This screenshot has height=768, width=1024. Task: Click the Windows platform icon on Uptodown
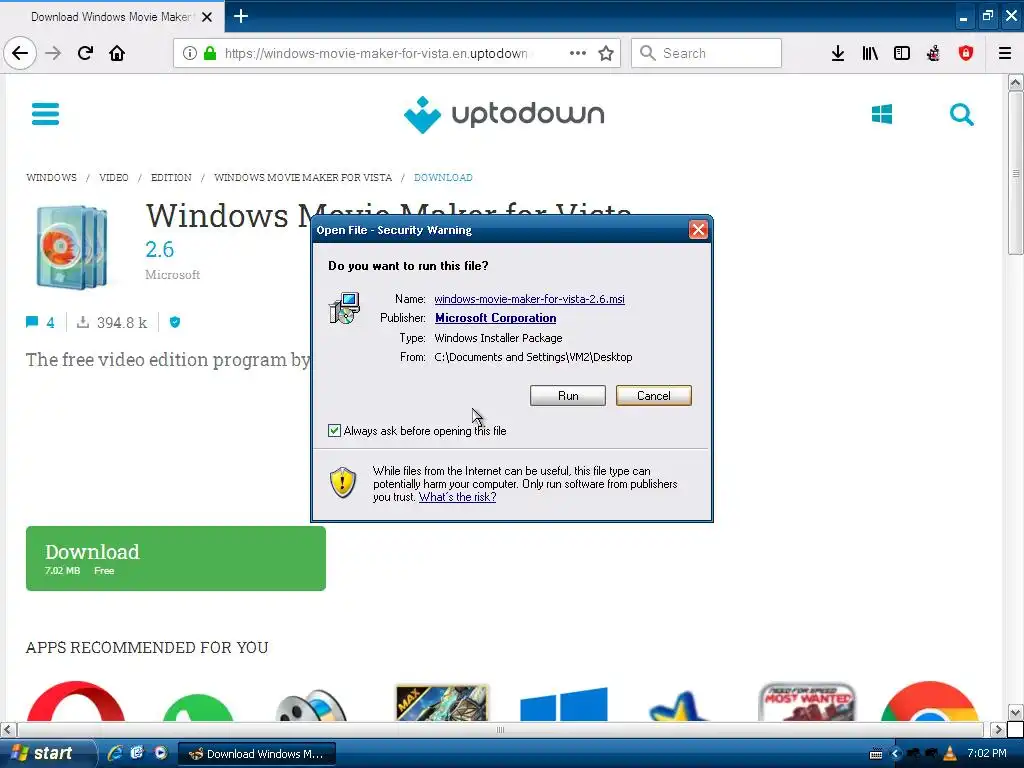pos(882,114)
